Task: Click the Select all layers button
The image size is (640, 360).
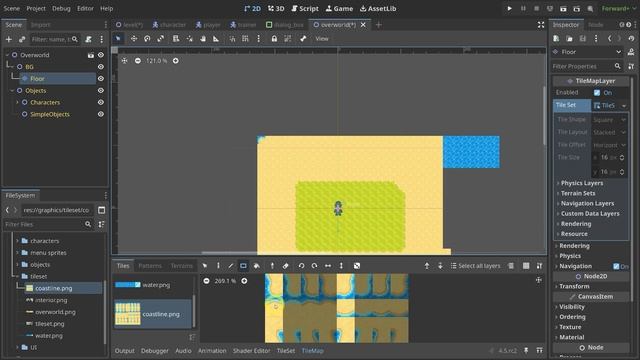Action: (x=475, y=266)
